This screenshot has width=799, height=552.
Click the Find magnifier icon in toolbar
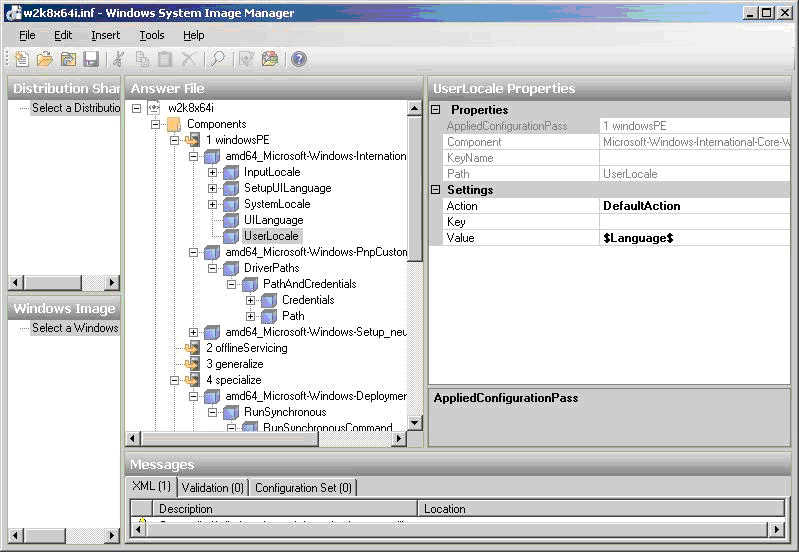click(217, 60)
